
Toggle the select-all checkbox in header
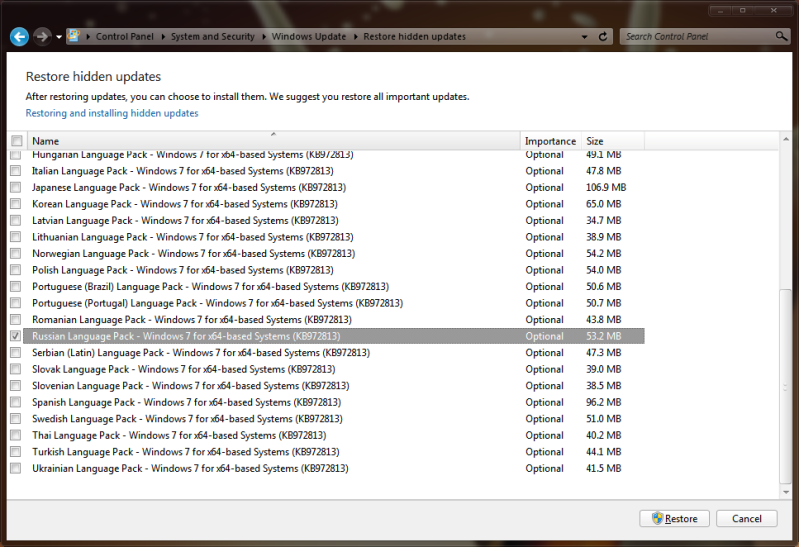17,141
